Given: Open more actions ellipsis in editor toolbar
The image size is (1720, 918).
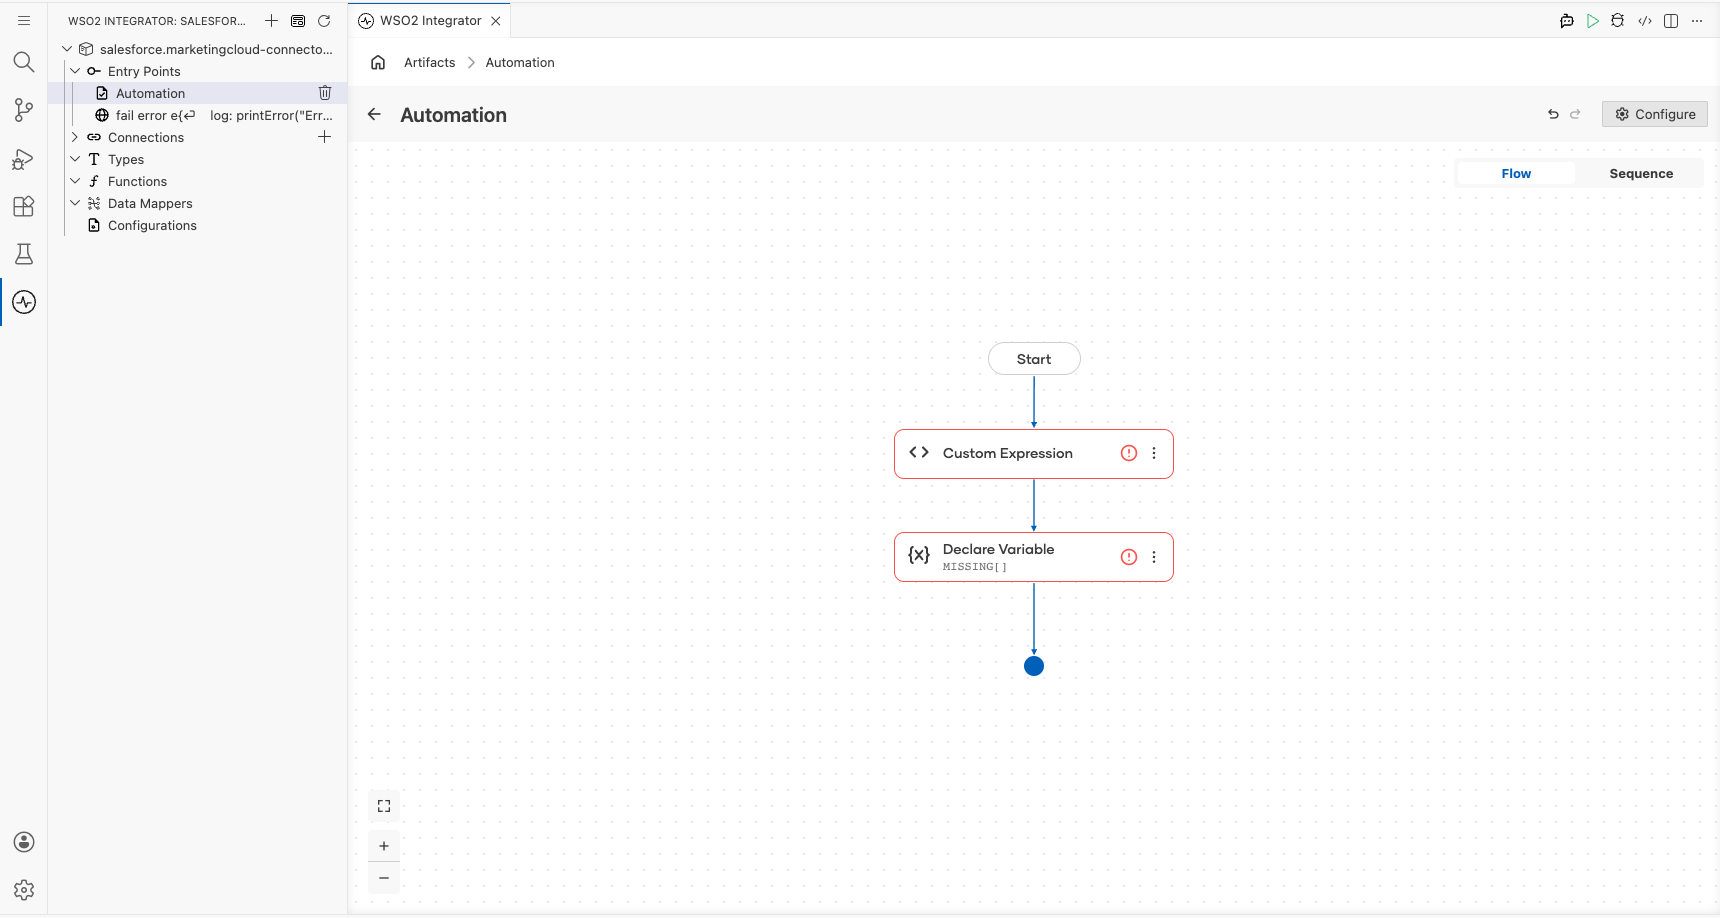Looking at the screenshot, I should coord(1697,20).
